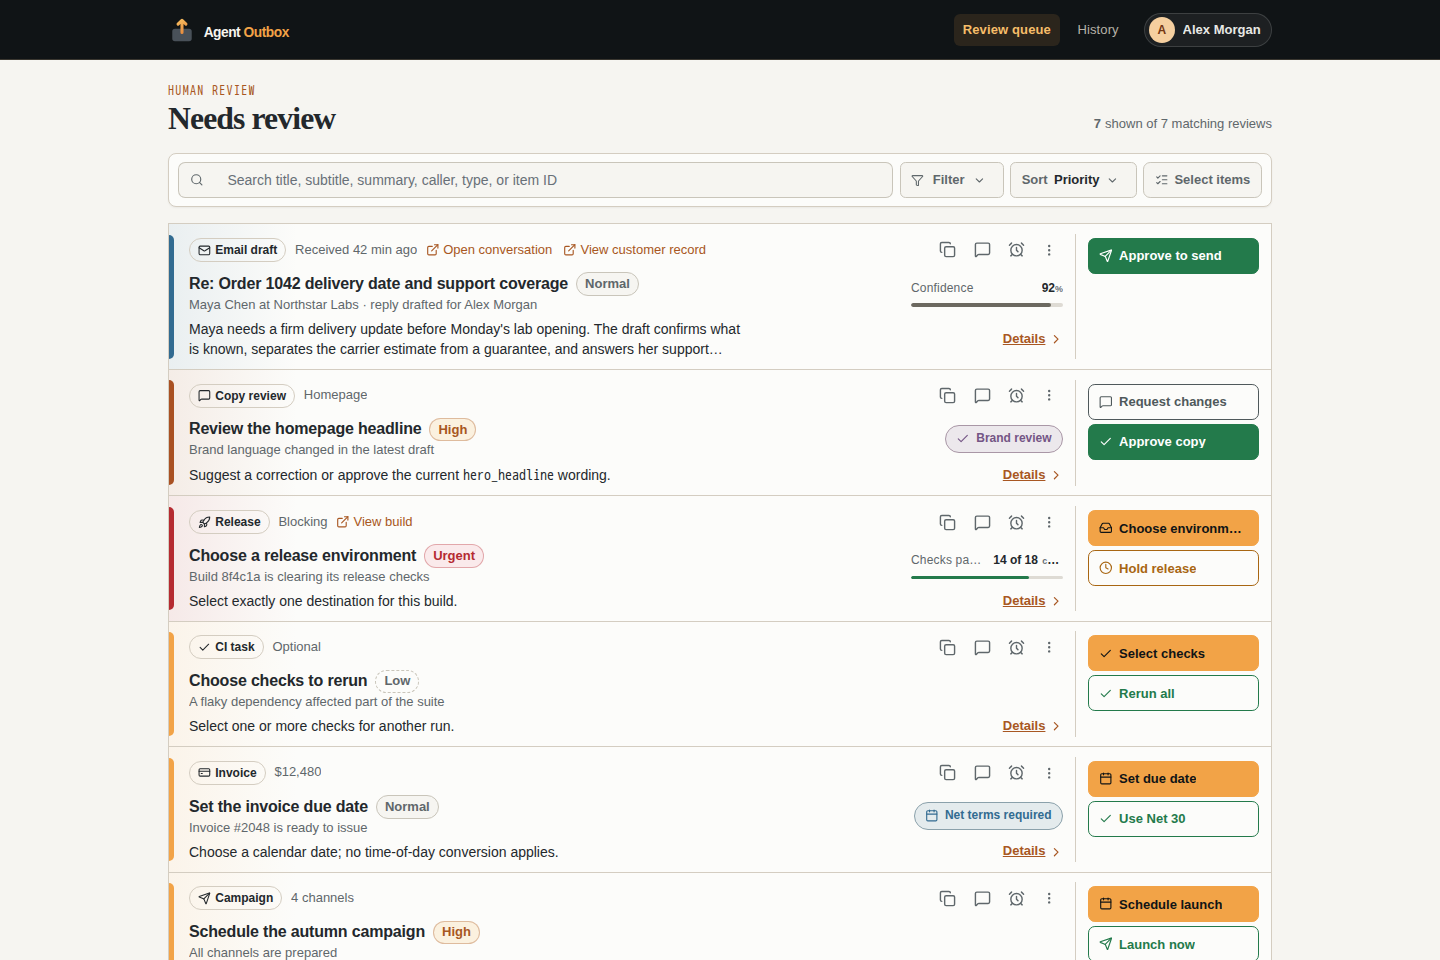Expand Details for homepage headline review
Image resolution: width=1440 pixels, height=960 pixels.
(1031, 475)
